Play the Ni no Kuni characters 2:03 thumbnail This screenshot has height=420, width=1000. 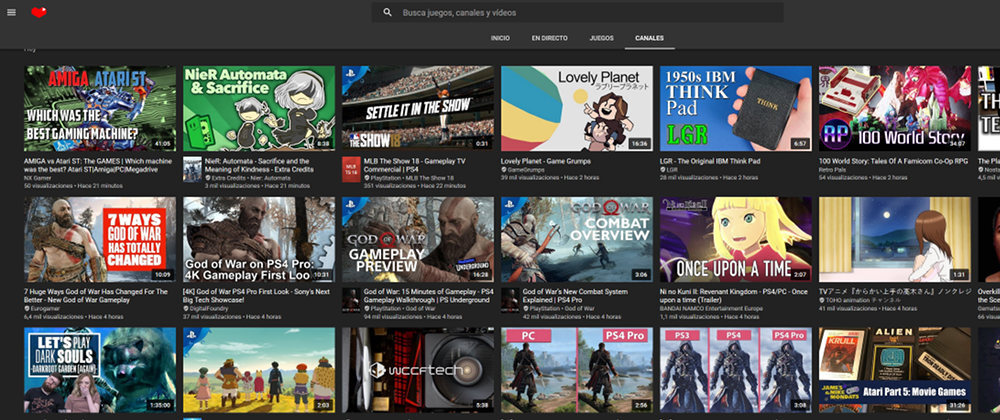pos(259,370)
